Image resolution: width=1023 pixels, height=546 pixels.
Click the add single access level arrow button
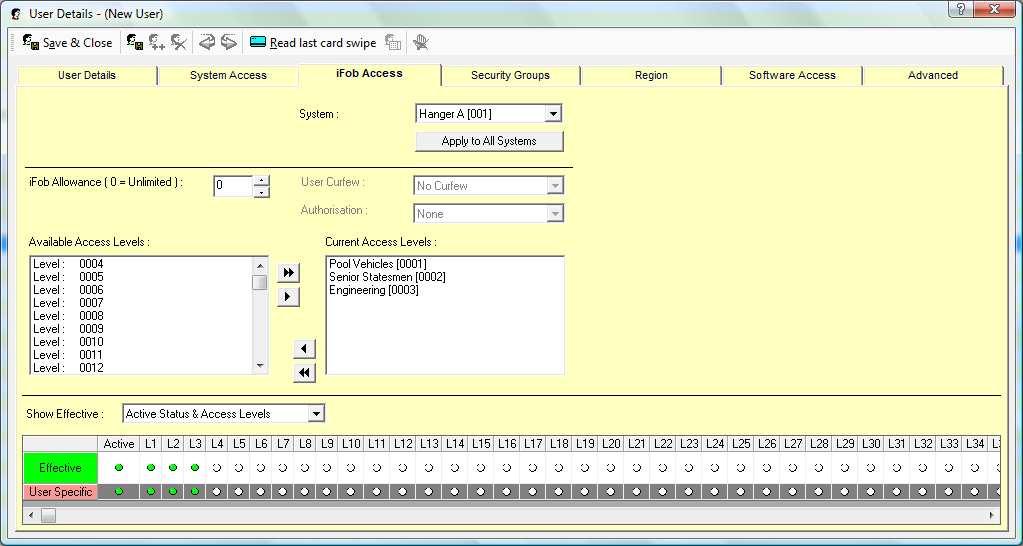[288, 297]
